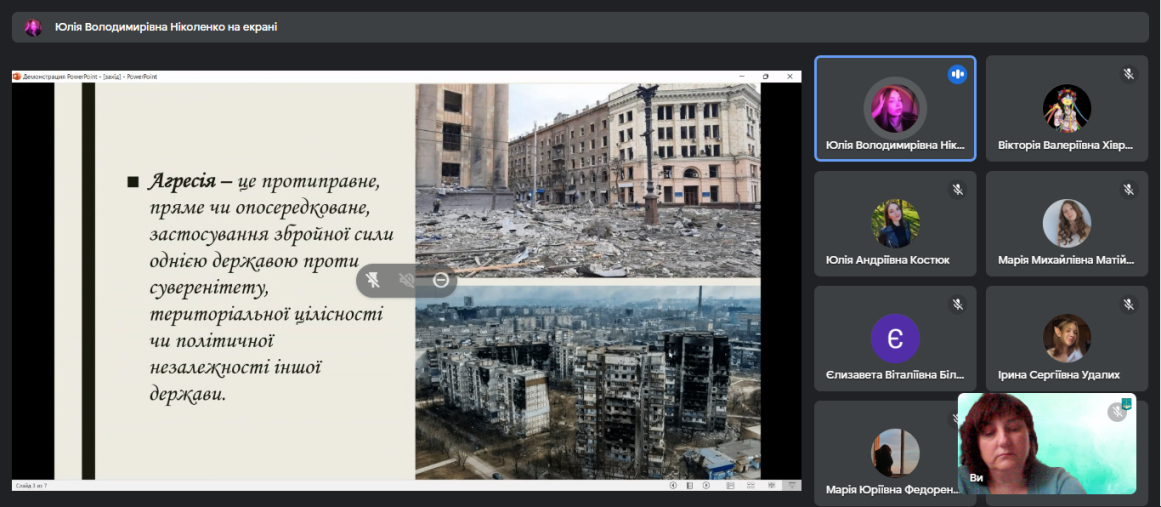Click muted mic icon on Юлія Андріївна Костюк tile
This screenshot has height=507, width=1161.
pos(957,189)
